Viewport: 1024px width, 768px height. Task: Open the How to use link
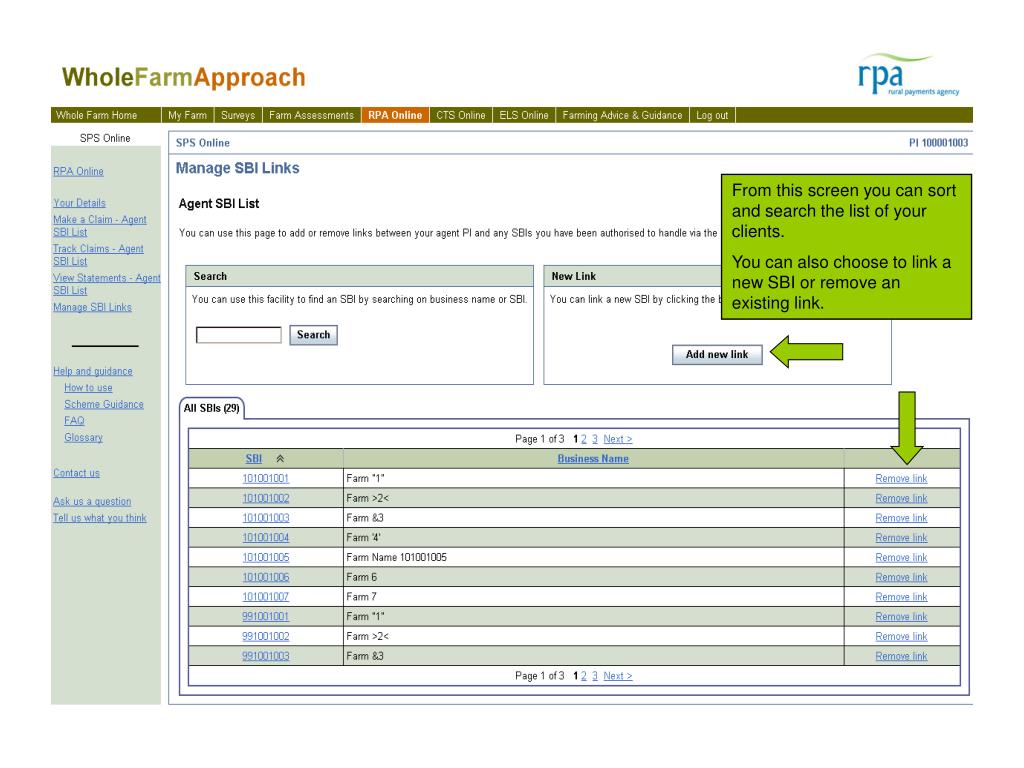click(88, 387)
